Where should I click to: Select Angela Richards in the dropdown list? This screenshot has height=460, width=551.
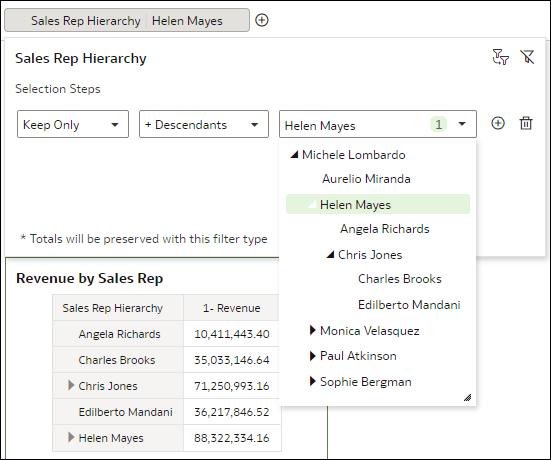click(384, 229)
